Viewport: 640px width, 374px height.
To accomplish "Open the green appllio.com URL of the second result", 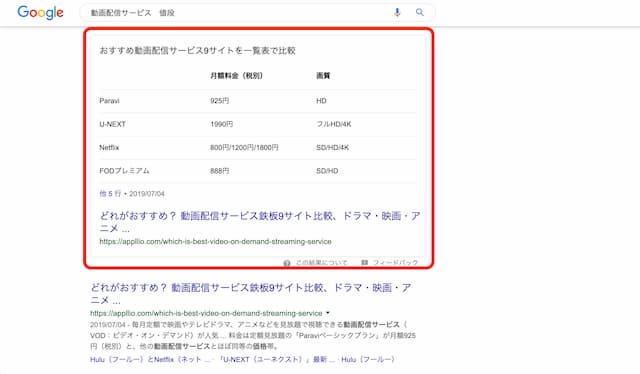I will [206, 313].
